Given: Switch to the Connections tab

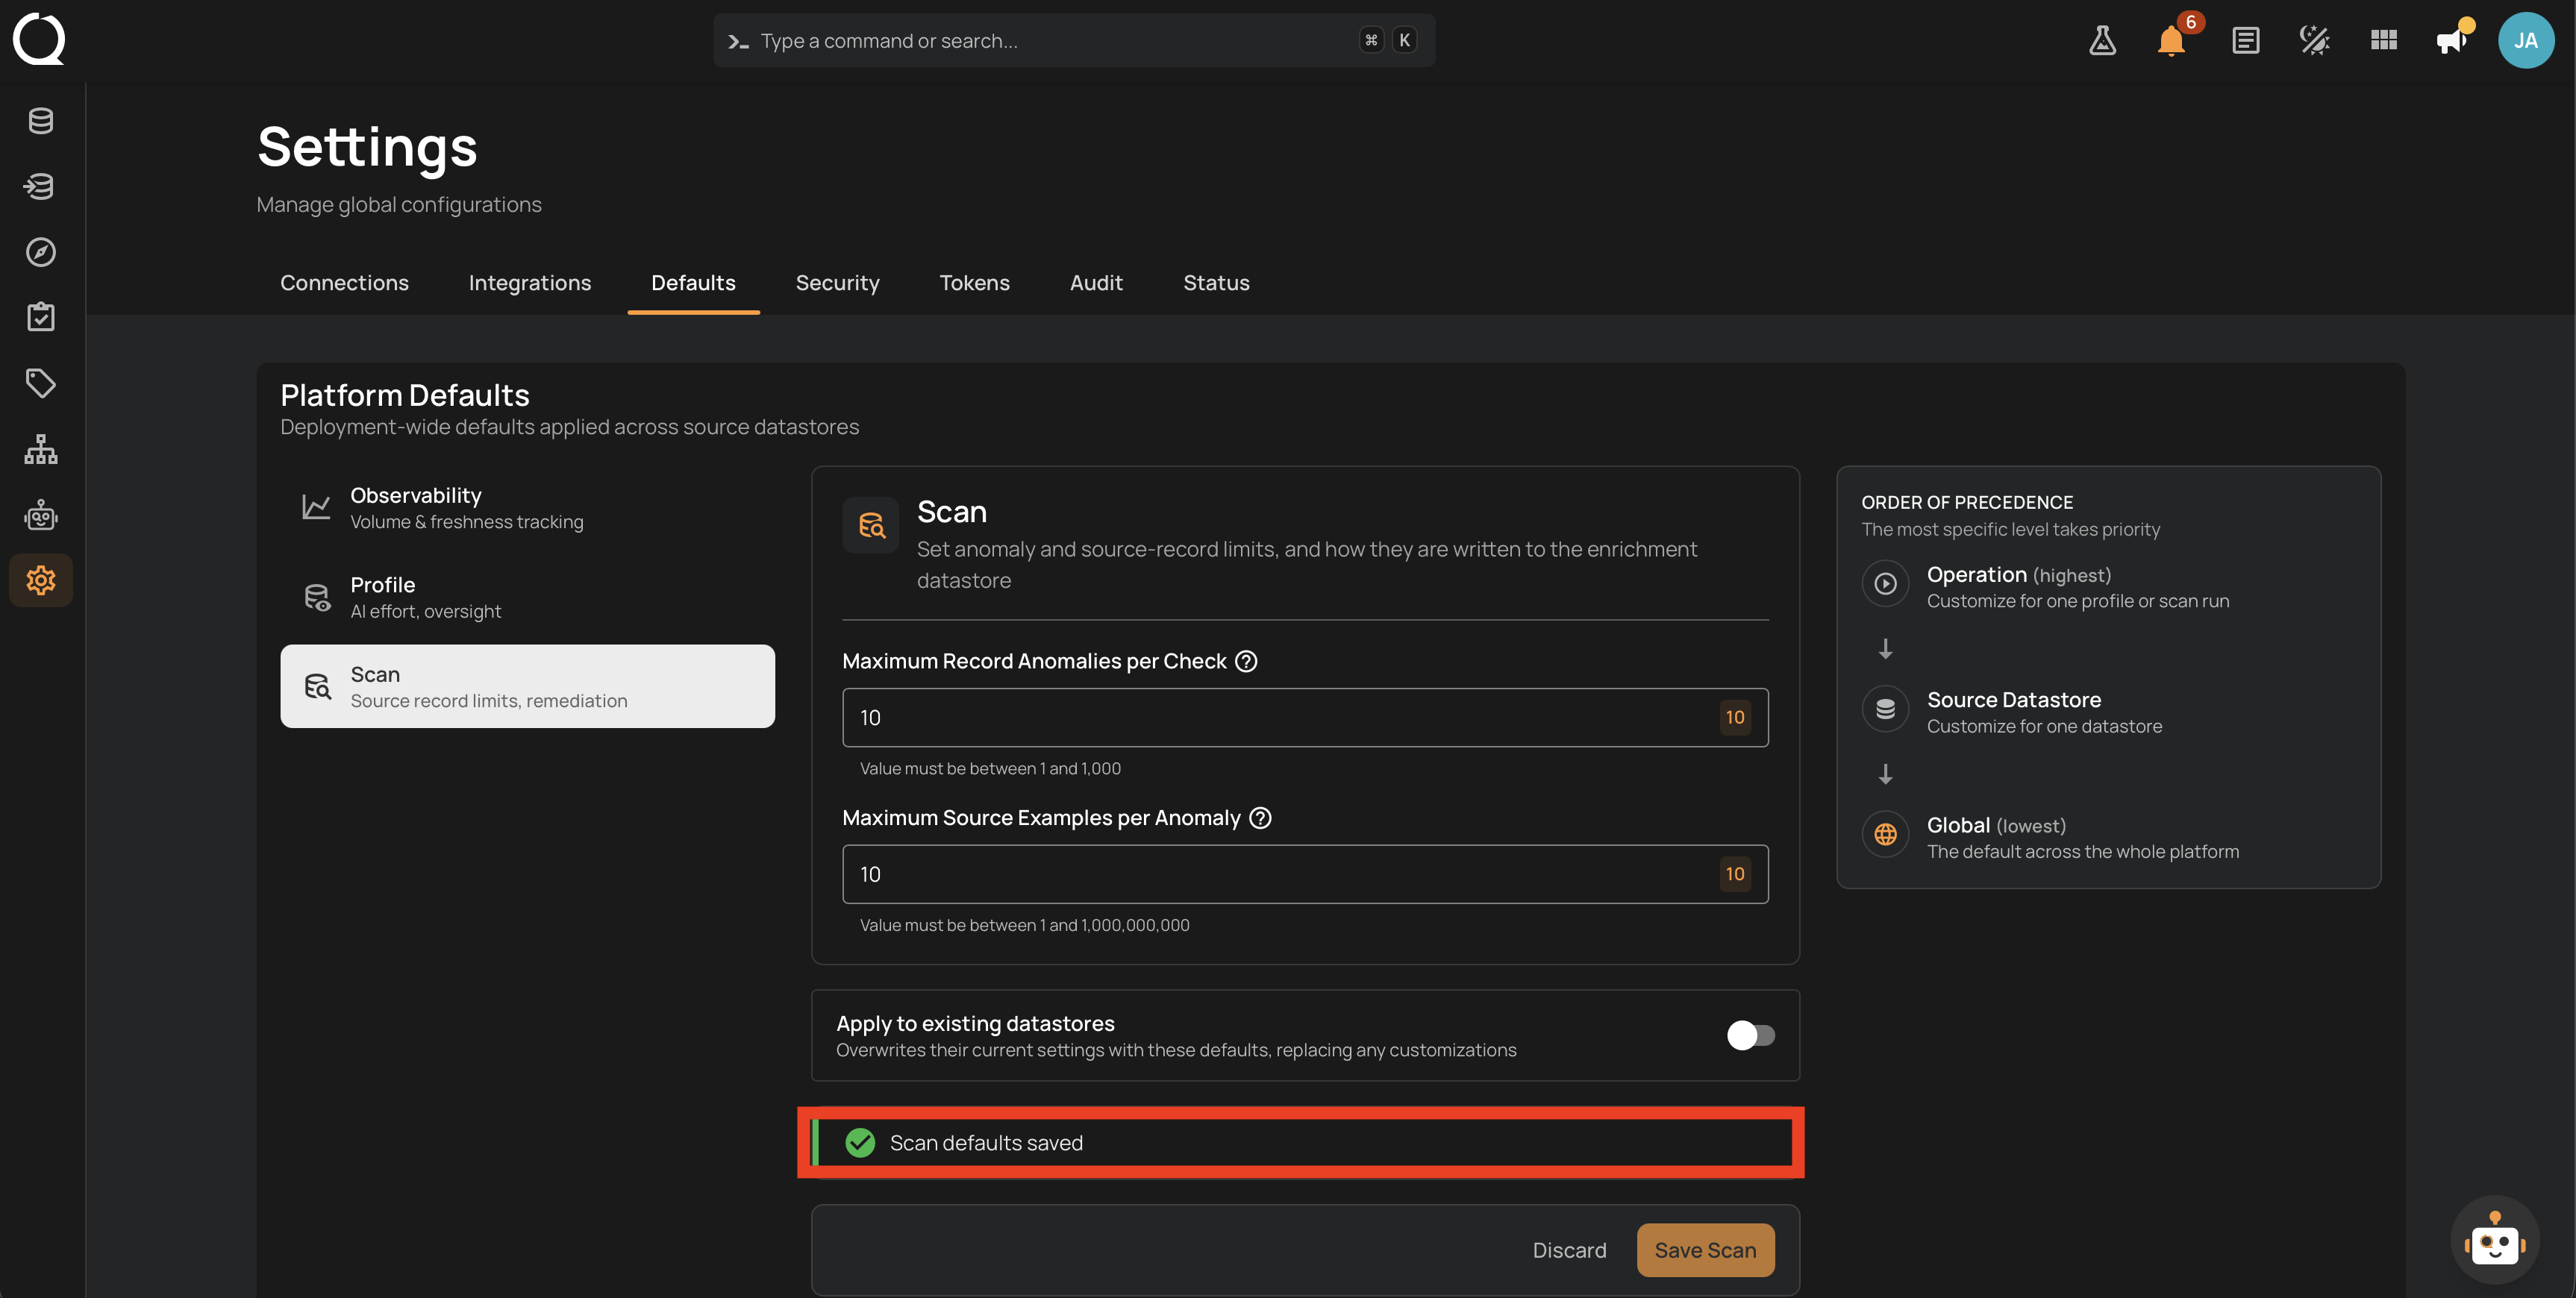Looking at the screenshot, I should [x=344, y=283].
